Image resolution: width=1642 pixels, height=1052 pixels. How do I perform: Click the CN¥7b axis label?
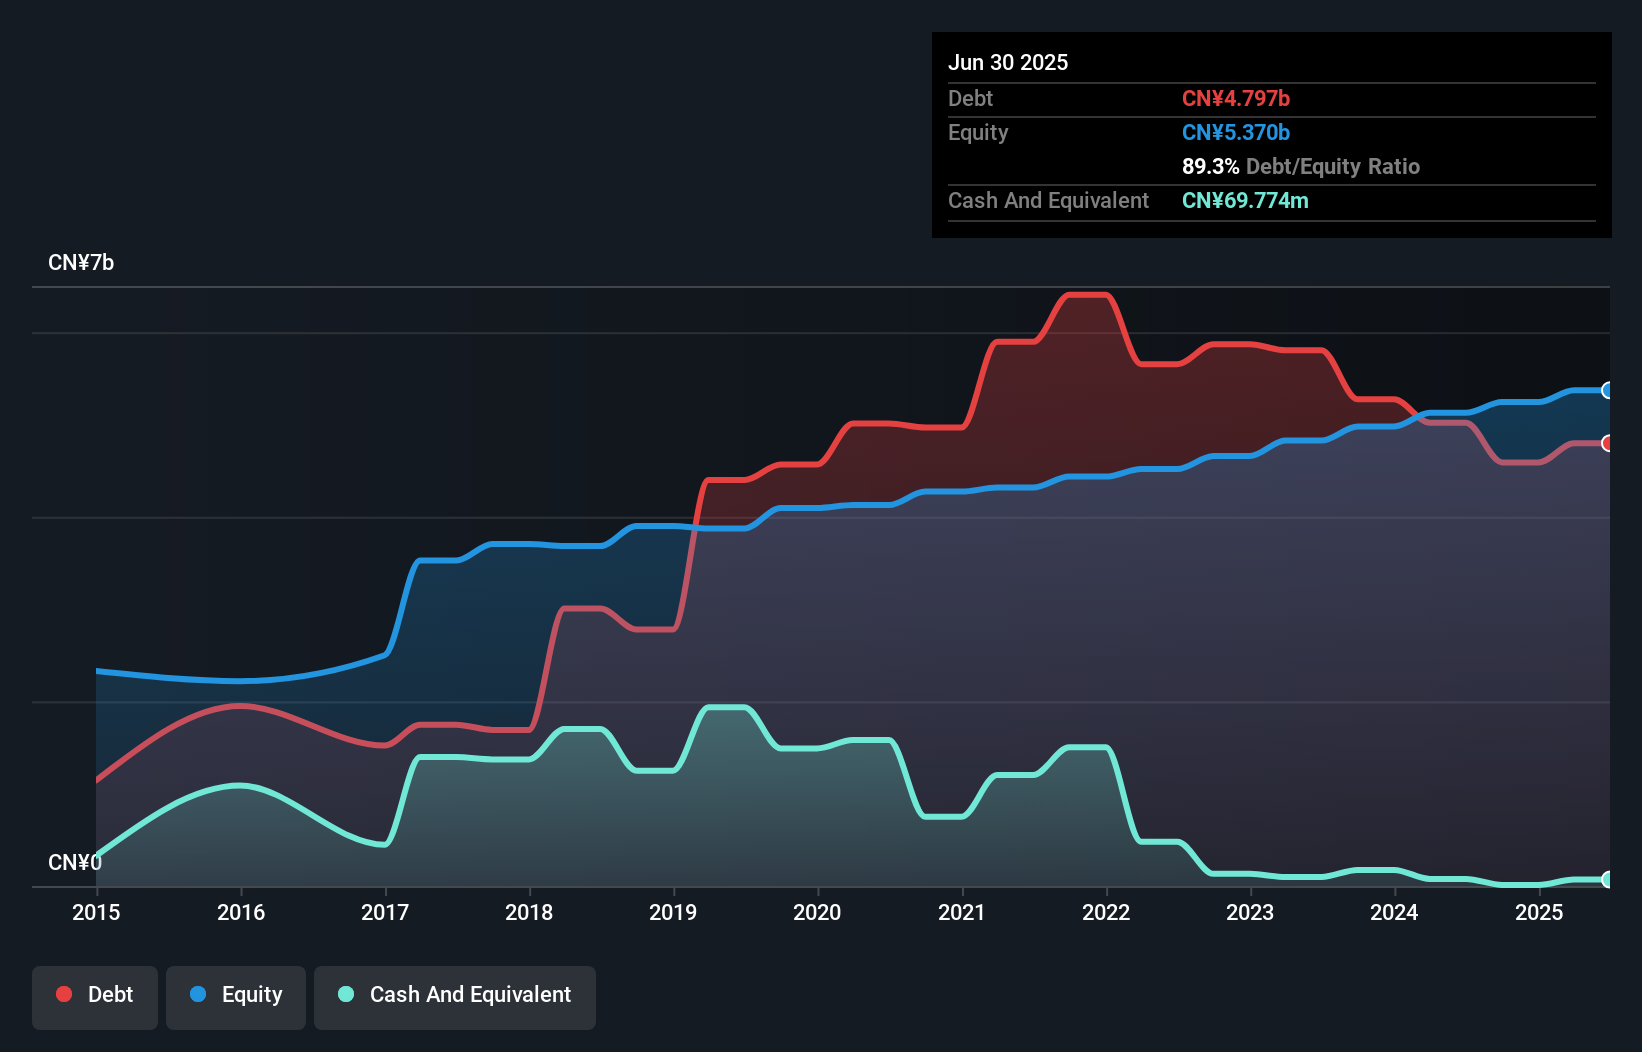pyautogui.click(x=81, y=262)
